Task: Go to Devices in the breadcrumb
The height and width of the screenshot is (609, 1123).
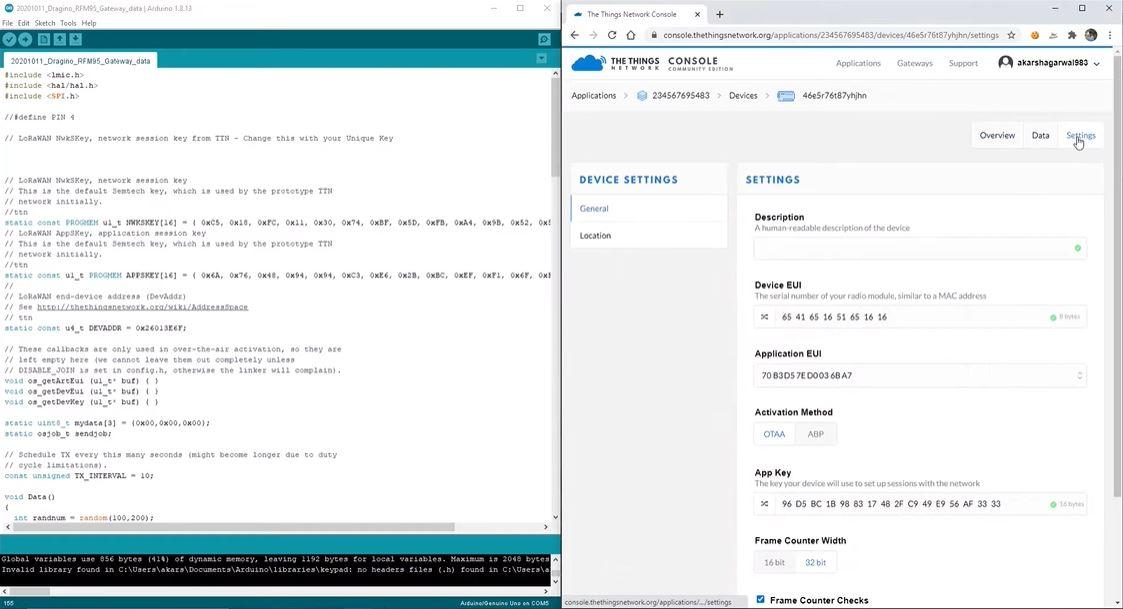Action: point(743,95)
